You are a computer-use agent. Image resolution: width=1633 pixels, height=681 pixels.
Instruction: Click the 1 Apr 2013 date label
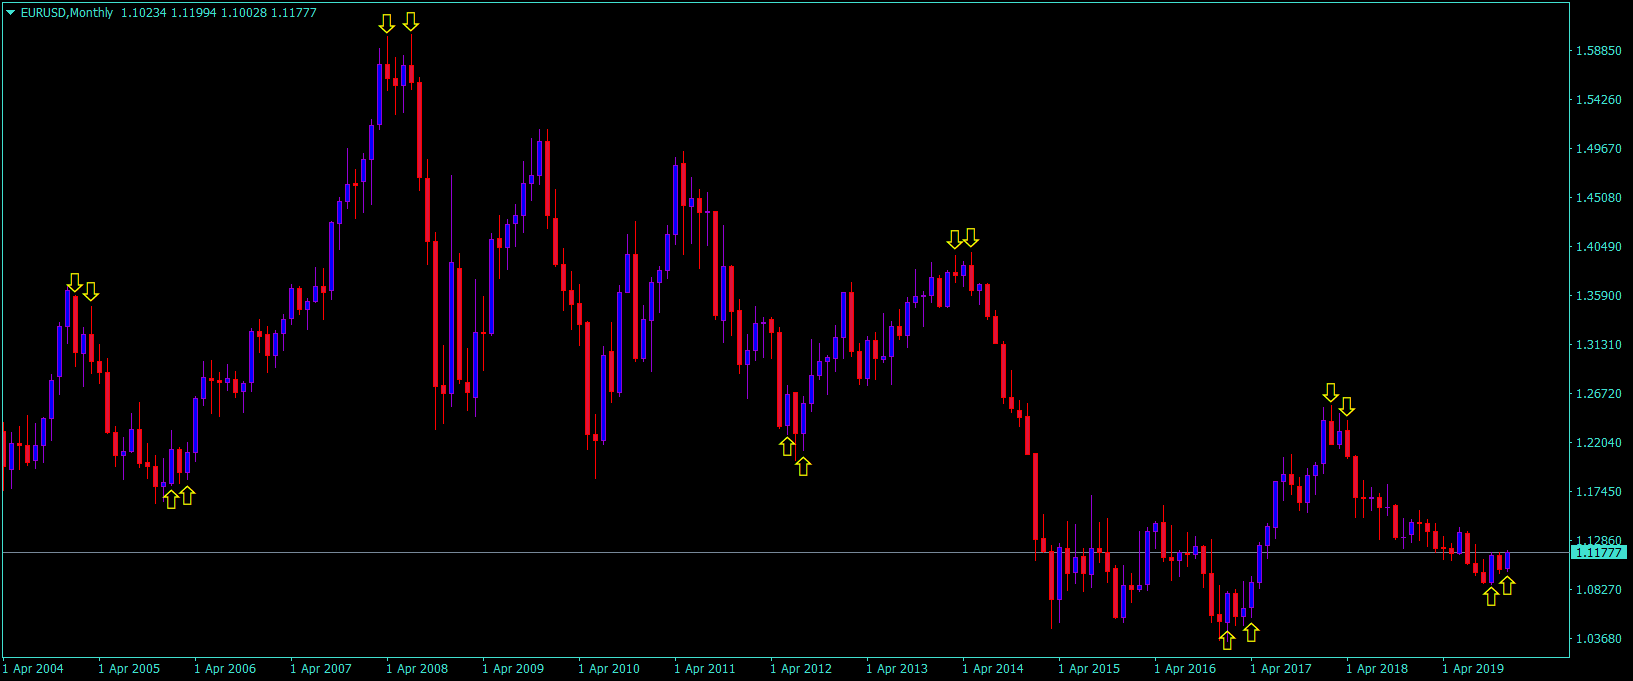pos(897,669)
